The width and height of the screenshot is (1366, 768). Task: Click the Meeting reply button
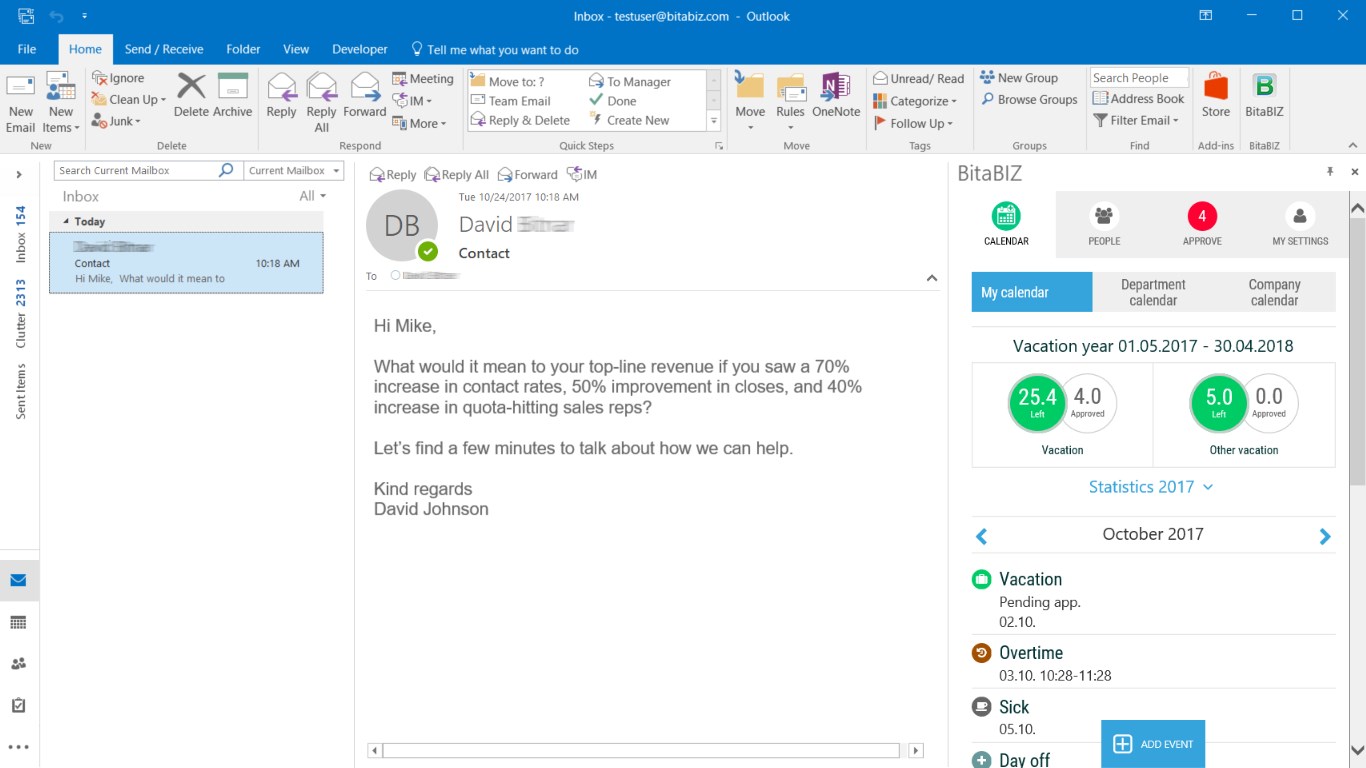[423, 79]
